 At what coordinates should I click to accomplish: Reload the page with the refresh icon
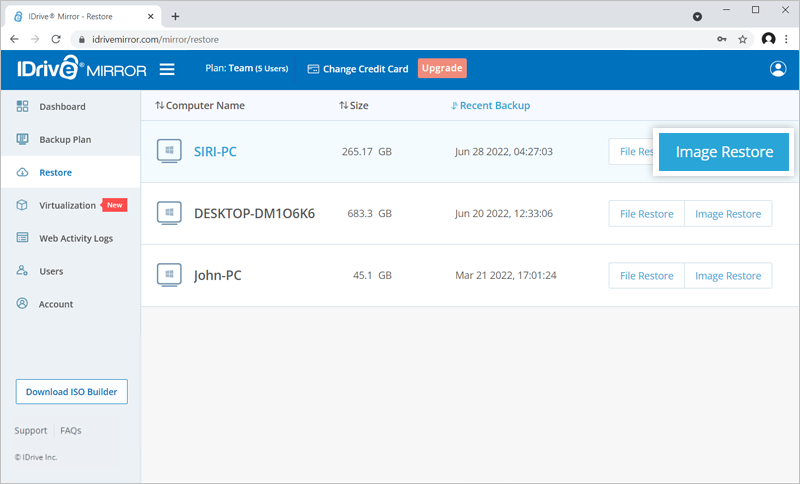point(56,39)
